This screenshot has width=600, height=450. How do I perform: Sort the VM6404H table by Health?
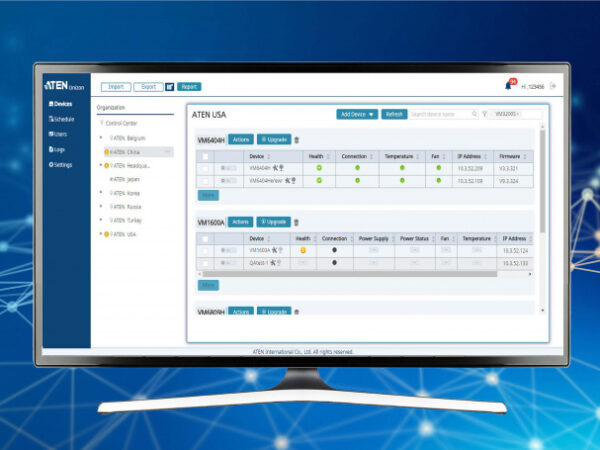tap(328, 157)
